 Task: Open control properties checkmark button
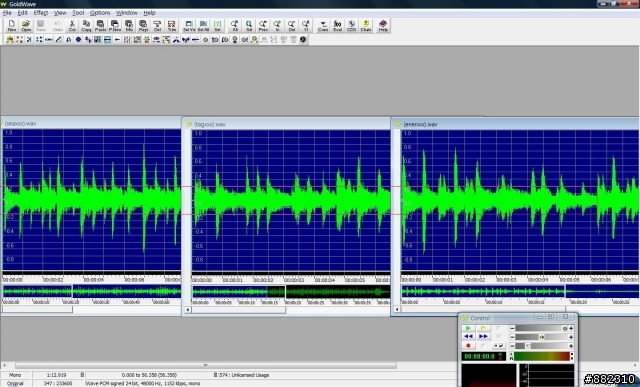pos(498,346)
